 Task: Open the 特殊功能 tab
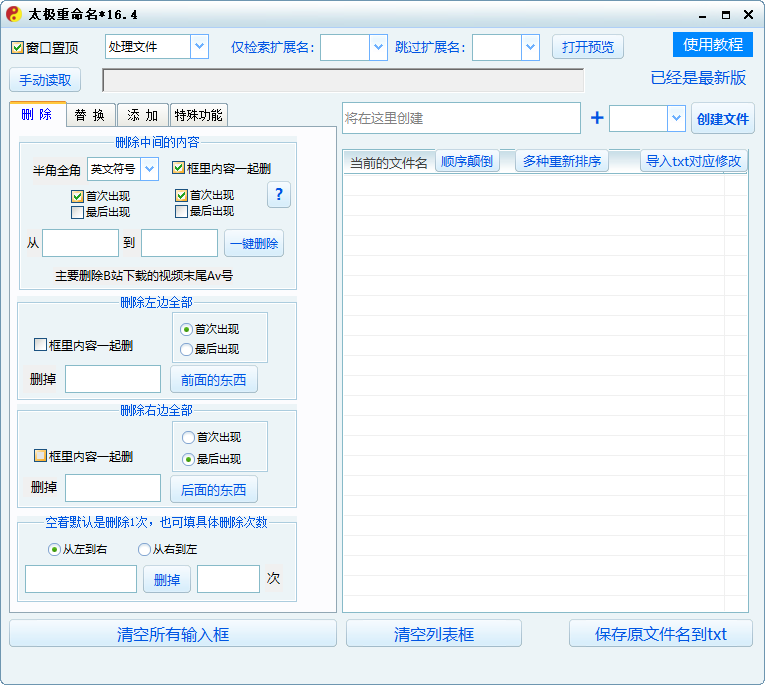pyautogui.click(x=197, y=115)
